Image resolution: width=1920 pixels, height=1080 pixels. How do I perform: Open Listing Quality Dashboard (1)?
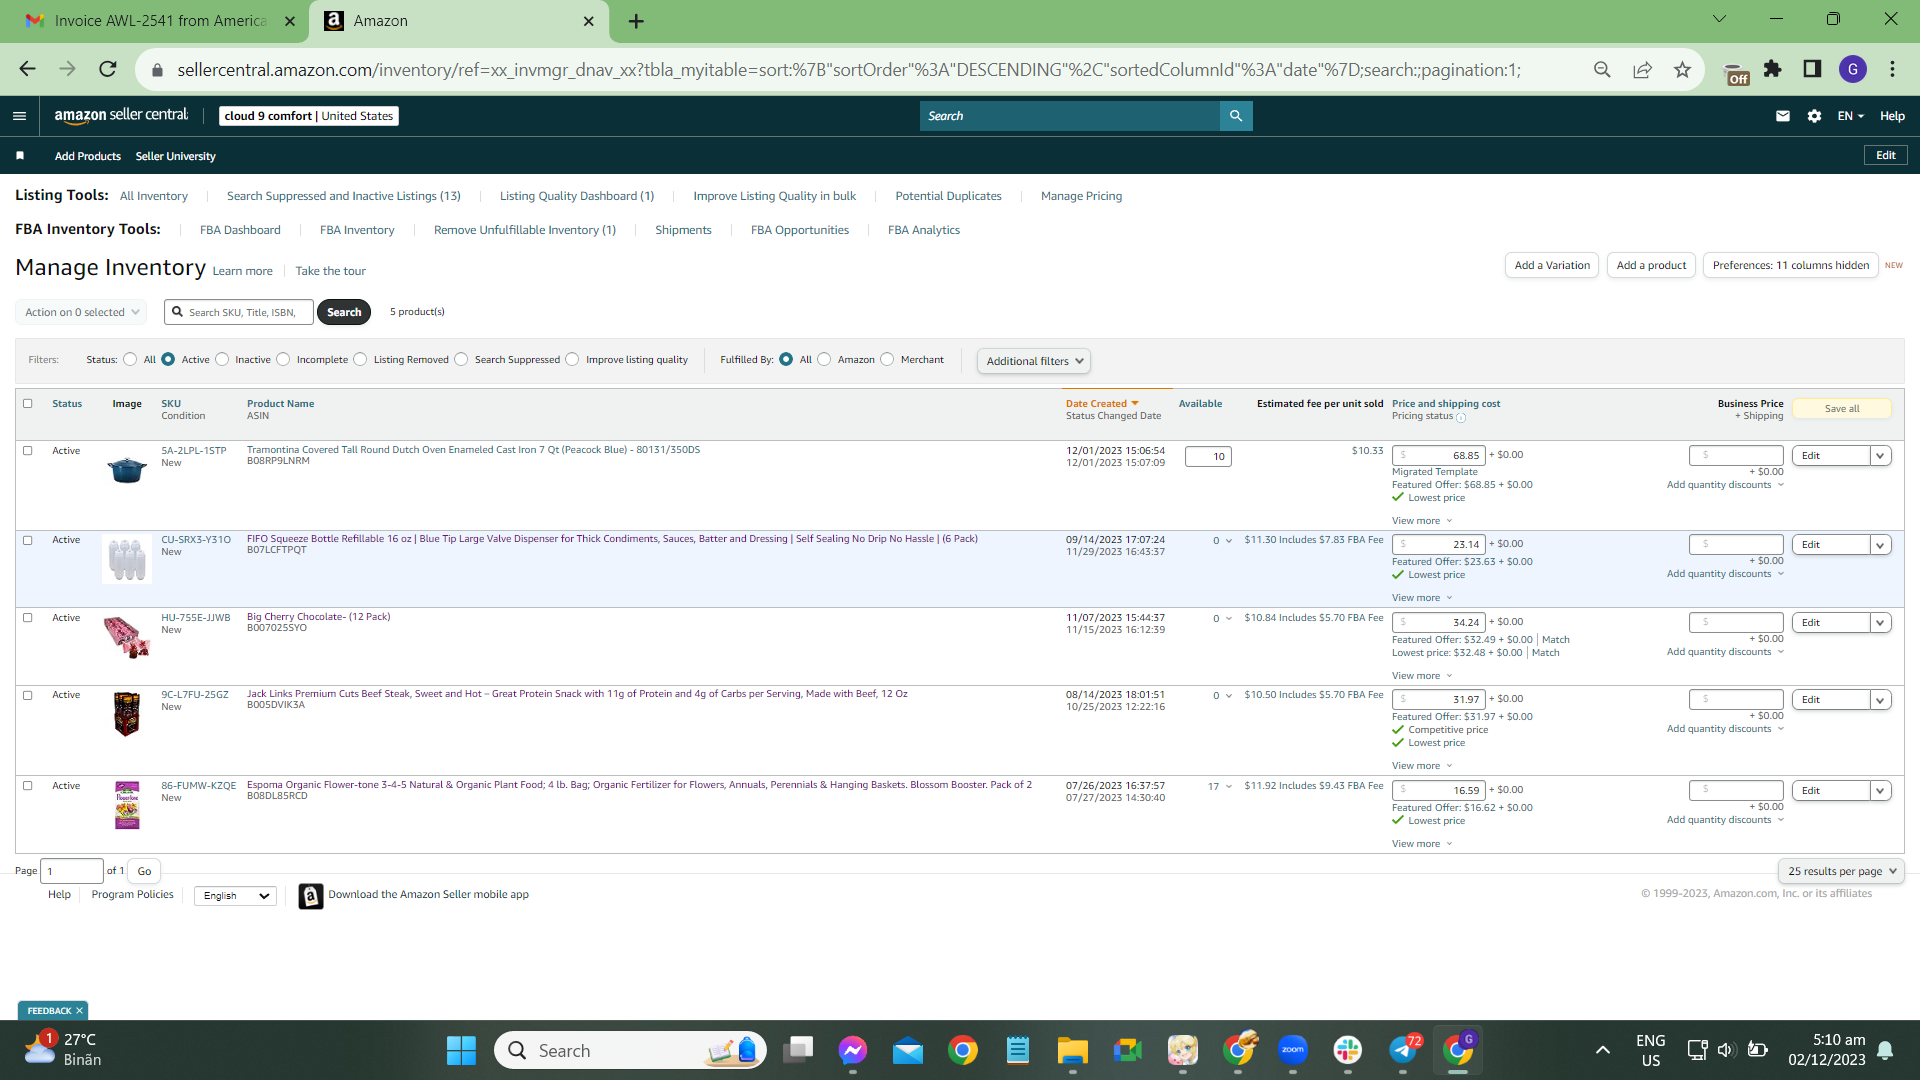click(x=577, y=196)
